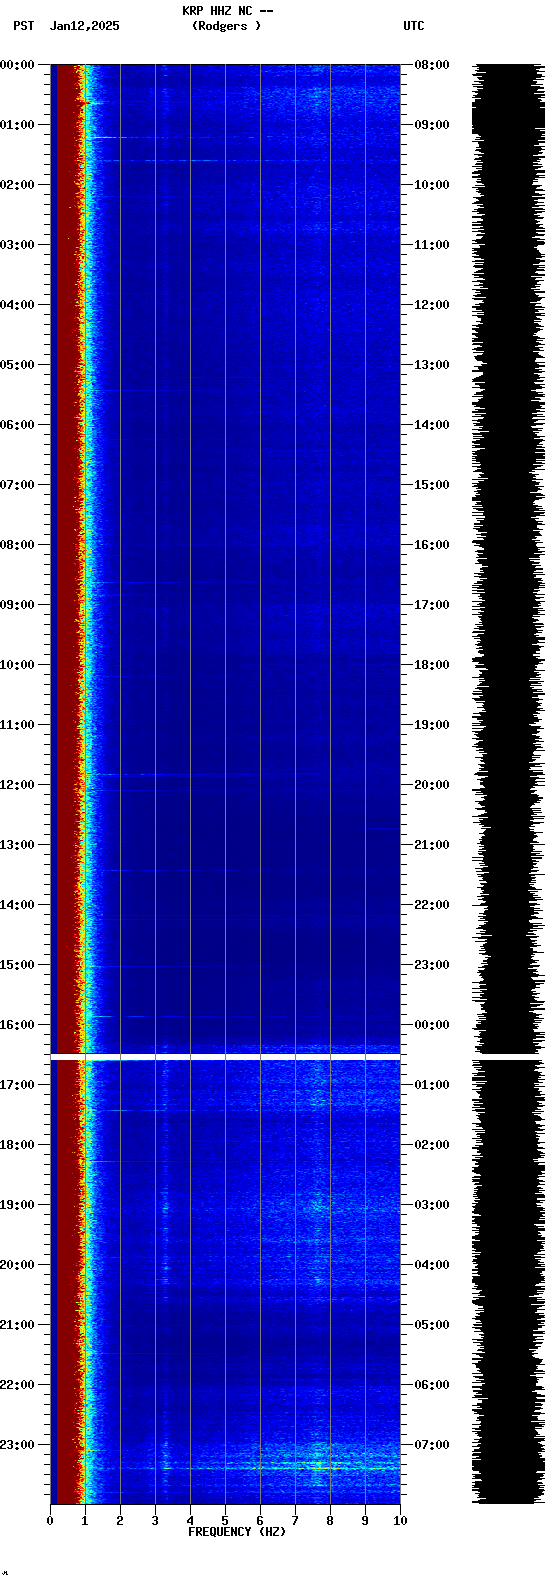Select the '00:00' label on the PST axis
The width and height of the screenshot is (552, 1584).
[17, 65]
